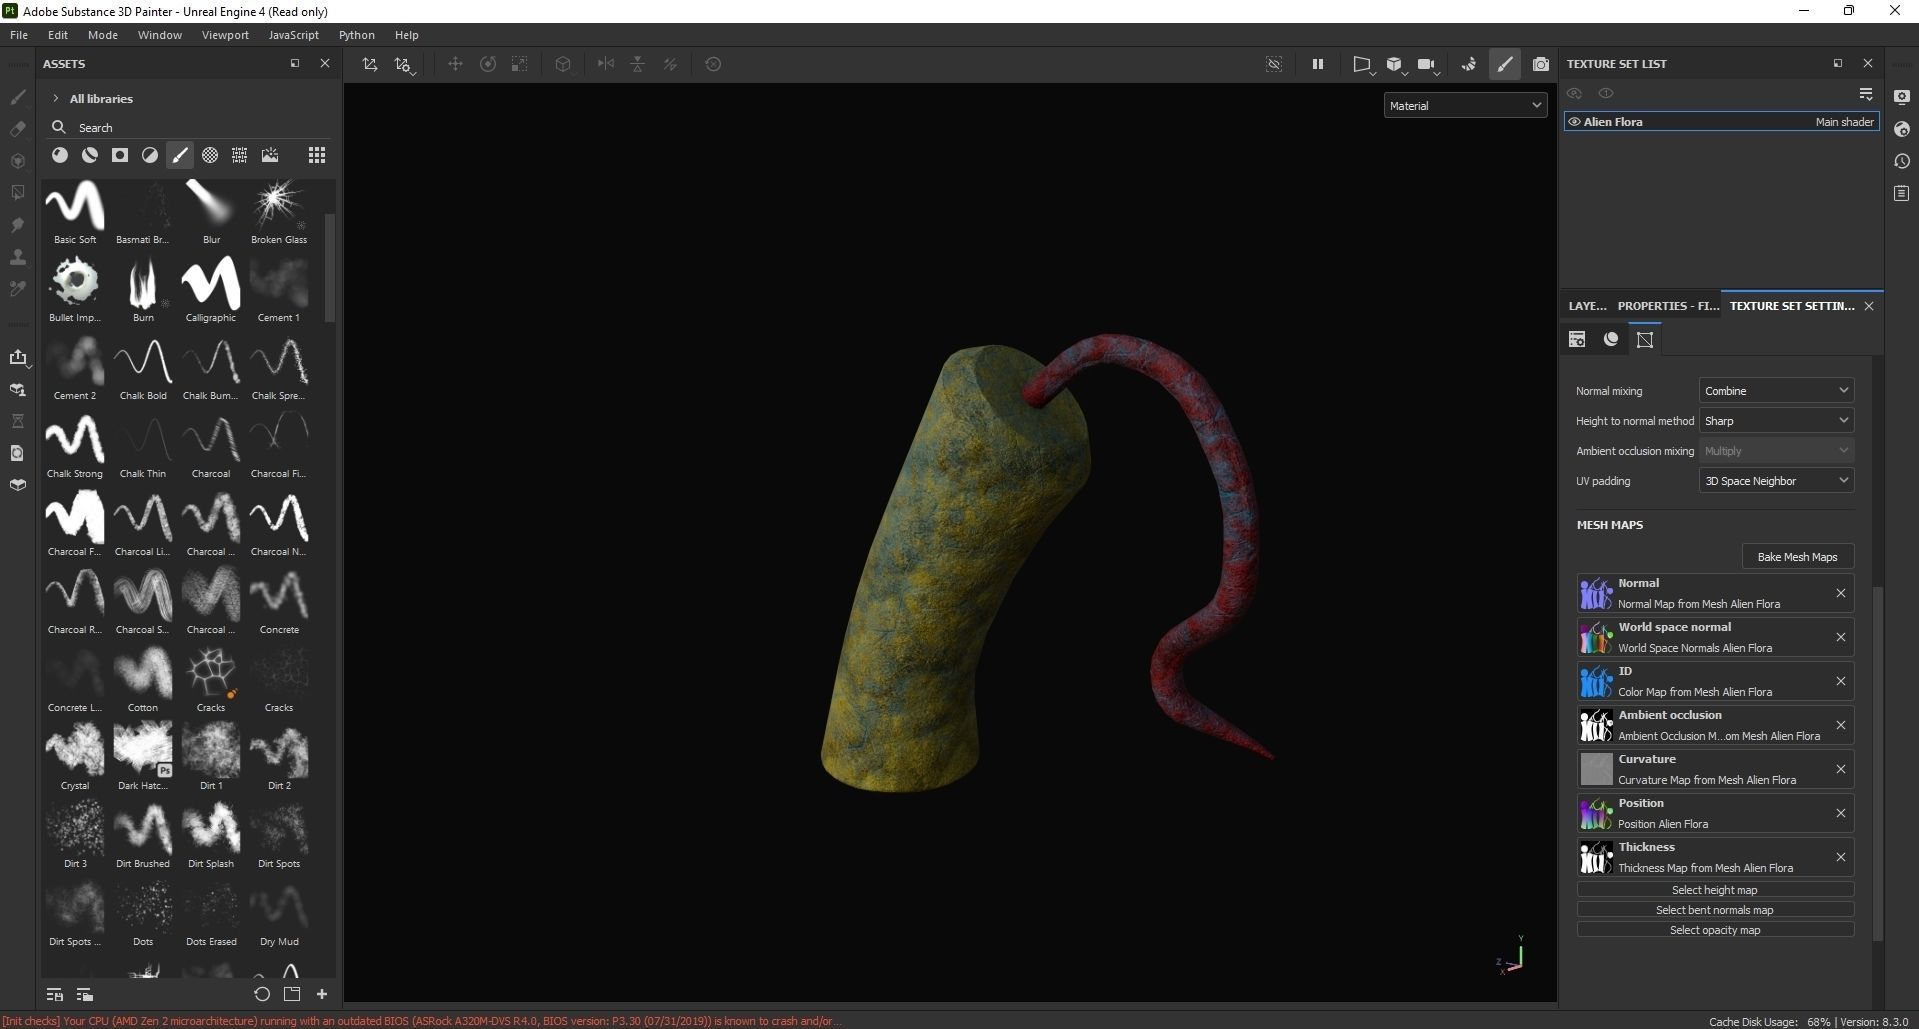Open the UV padding dropdown
The height and width of the screenshot is (1029, 1919).
tap(1776, 481)
